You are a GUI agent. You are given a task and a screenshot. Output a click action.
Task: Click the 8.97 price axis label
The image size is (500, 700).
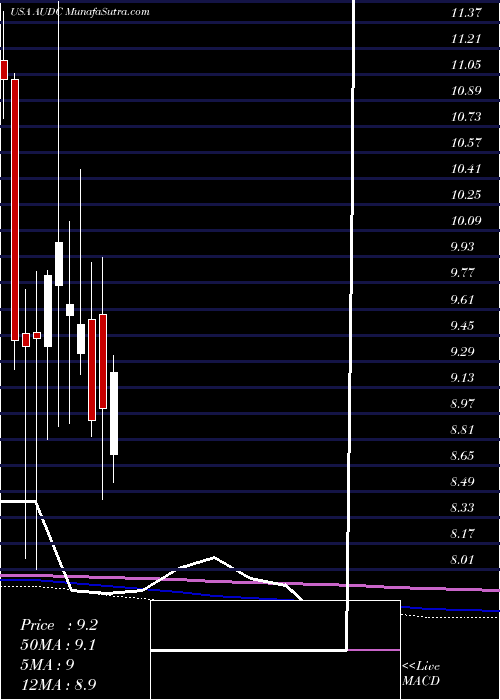click(462, 404)
